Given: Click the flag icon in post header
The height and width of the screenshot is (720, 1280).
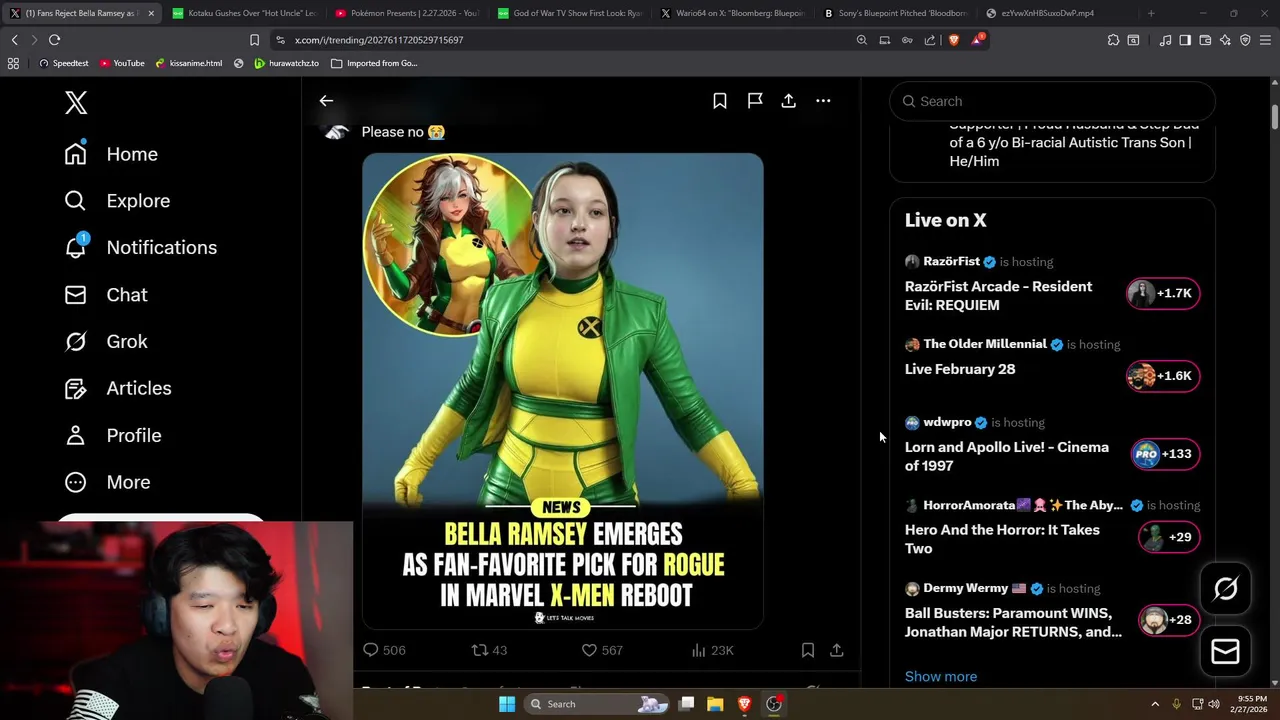Looking at the screenshot, I should coord(755,101).
